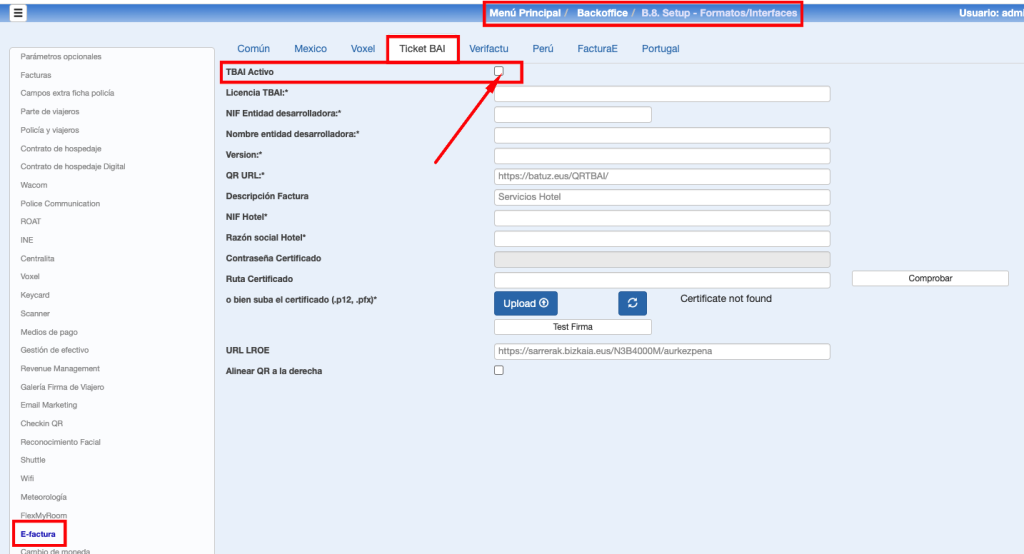Image resolution: width=1024 pixels, height=554 pixels.
Task: Toggle Alinear QR a la derecha checkbox
Action: pos(499,370)
